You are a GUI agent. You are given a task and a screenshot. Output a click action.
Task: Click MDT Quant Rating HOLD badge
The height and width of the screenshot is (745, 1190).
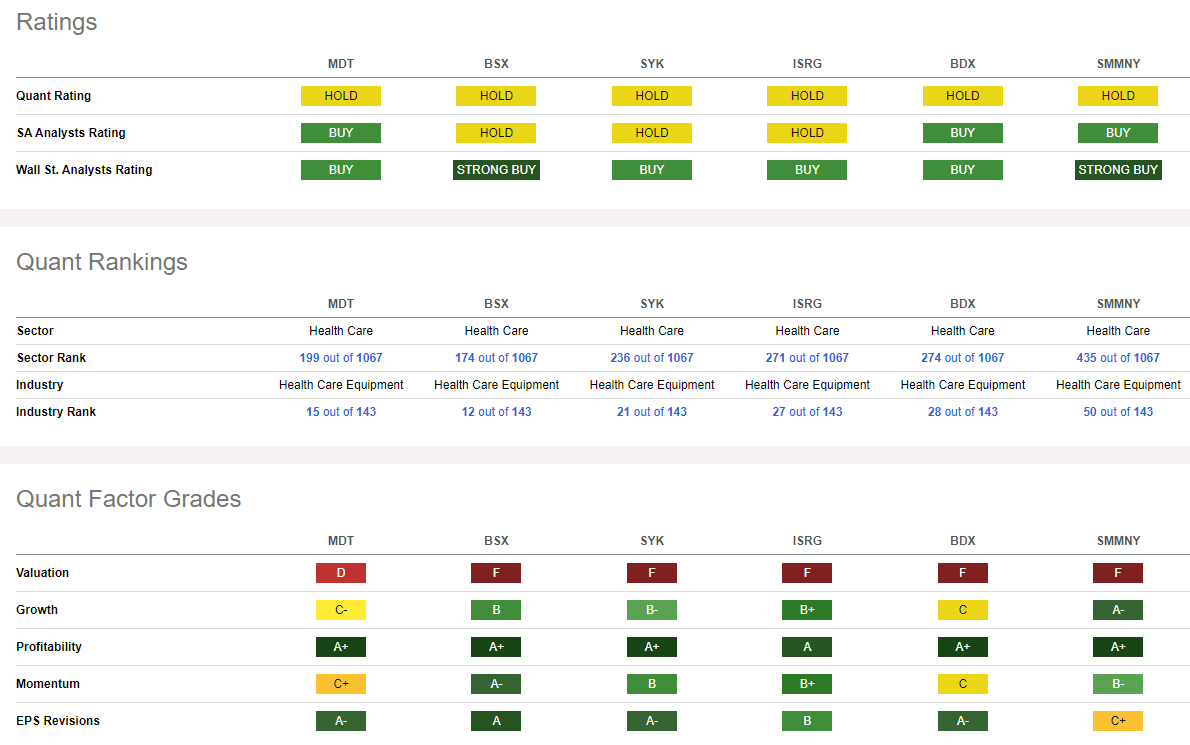[x=341, y=96]
